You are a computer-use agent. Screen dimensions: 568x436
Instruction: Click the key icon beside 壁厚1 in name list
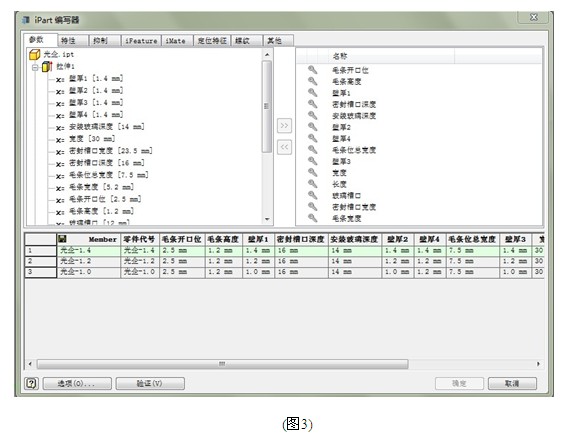312,93
